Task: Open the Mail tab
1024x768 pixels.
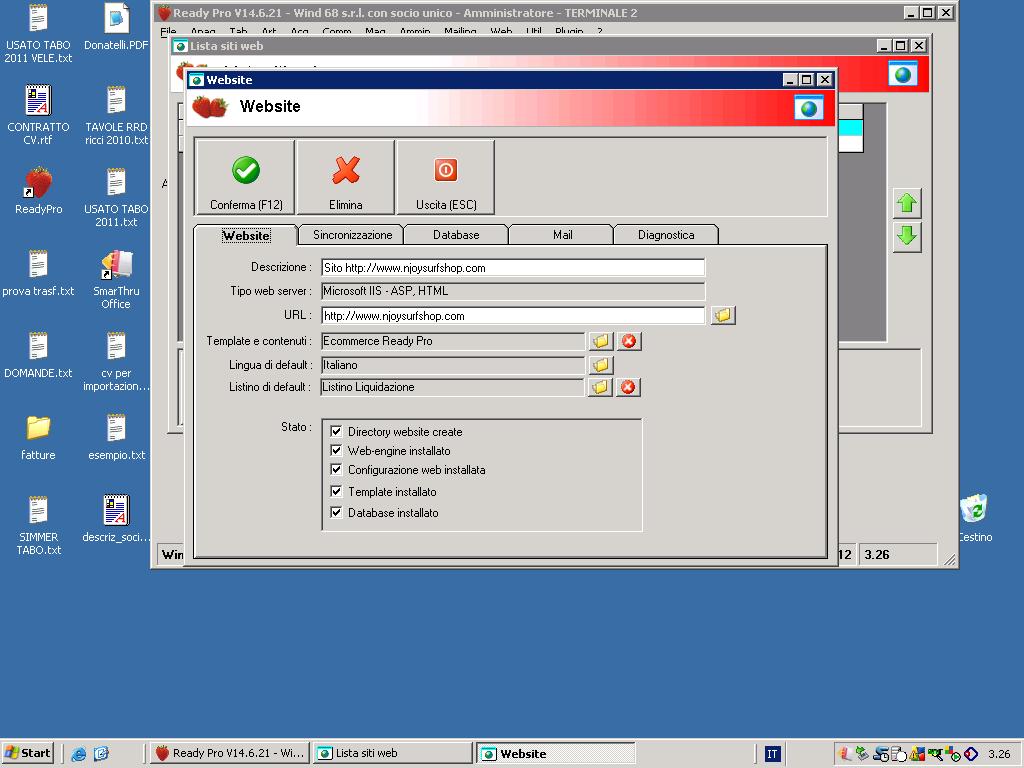Action: [x=562, y=234]
